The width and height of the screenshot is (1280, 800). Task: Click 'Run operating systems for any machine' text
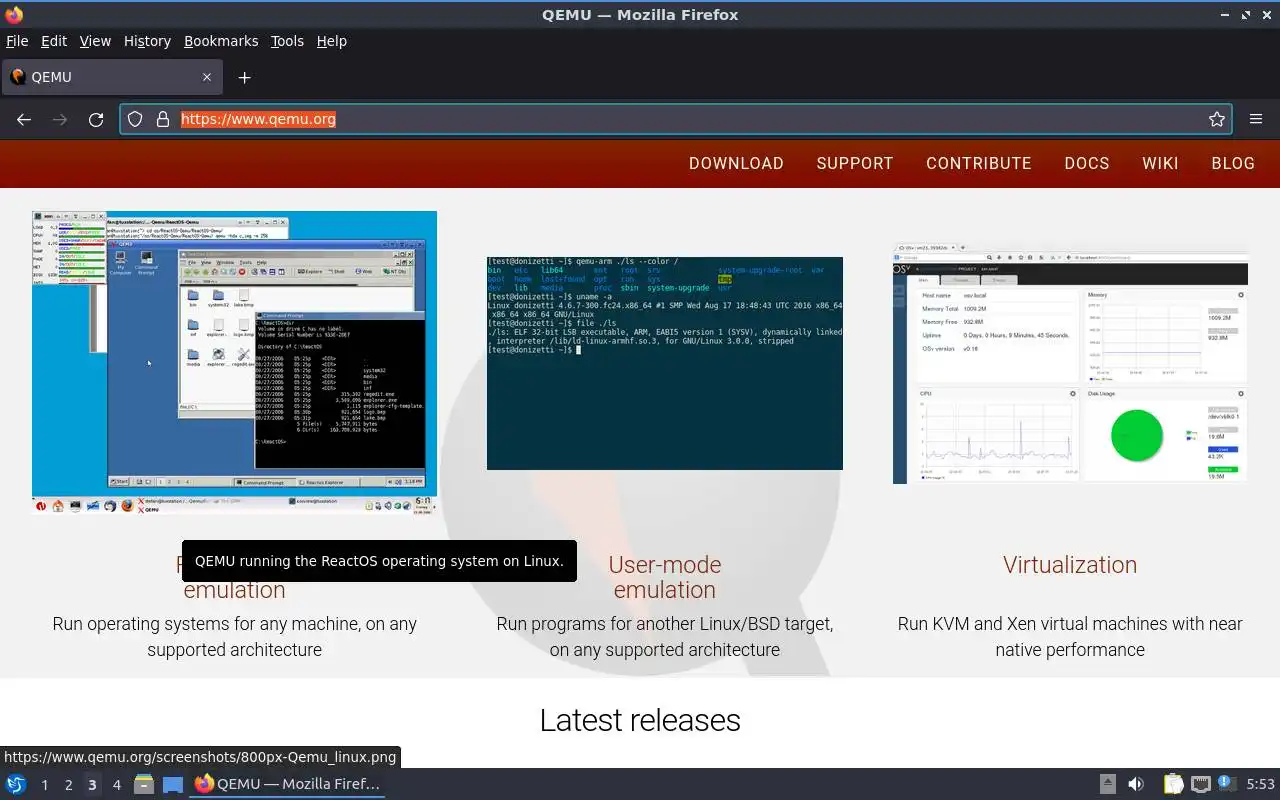click(x=234, y=636)
